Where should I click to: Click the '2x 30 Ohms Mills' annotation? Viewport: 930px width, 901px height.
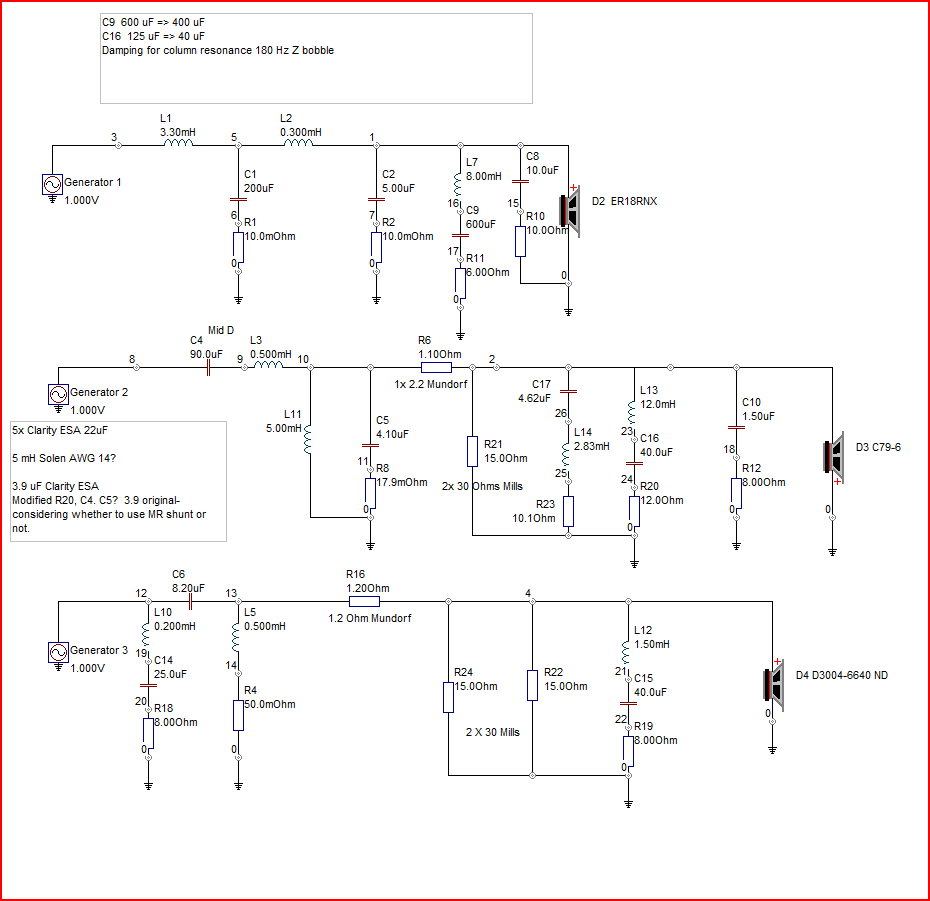pyautogui.click(x=482, y=486)
